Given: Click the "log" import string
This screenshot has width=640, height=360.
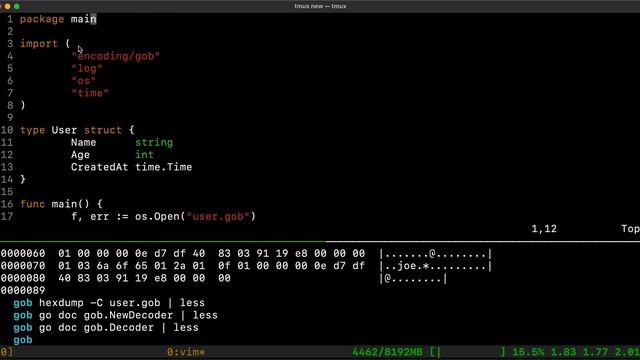Looking at the screenshot, I should point(87,69).
